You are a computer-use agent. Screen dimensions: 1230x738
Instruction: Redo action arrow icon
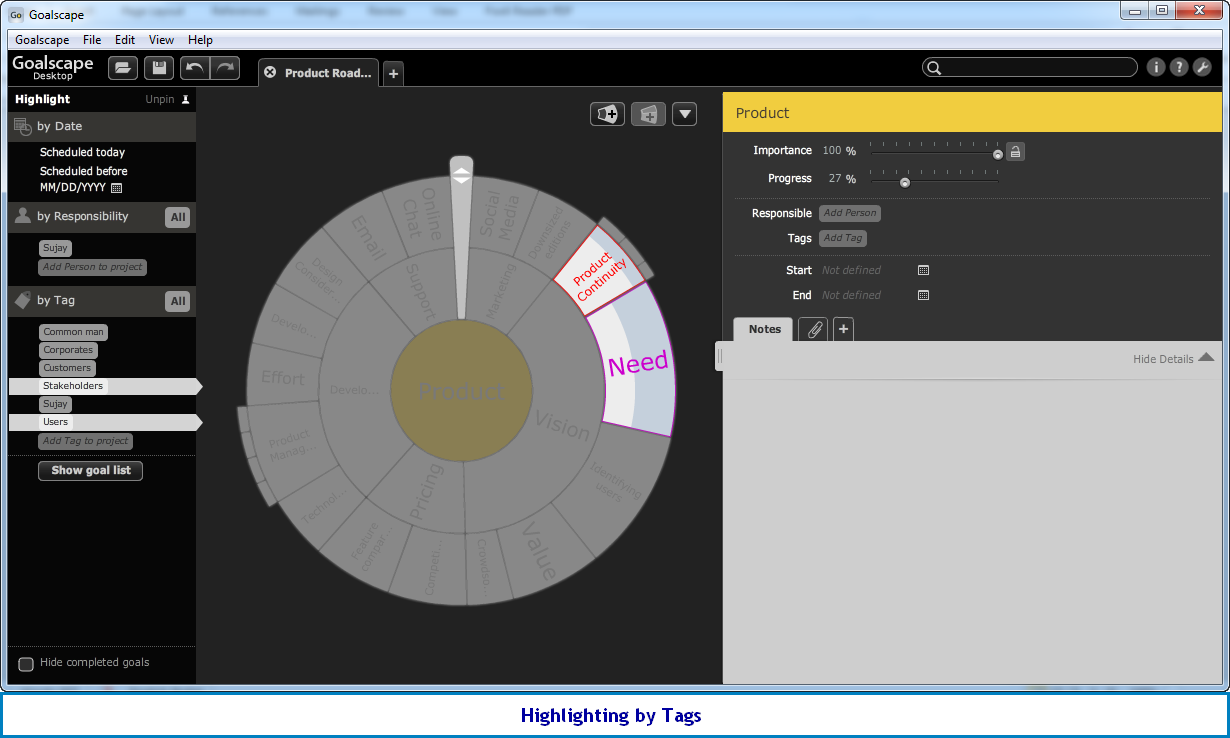point(225,68)
